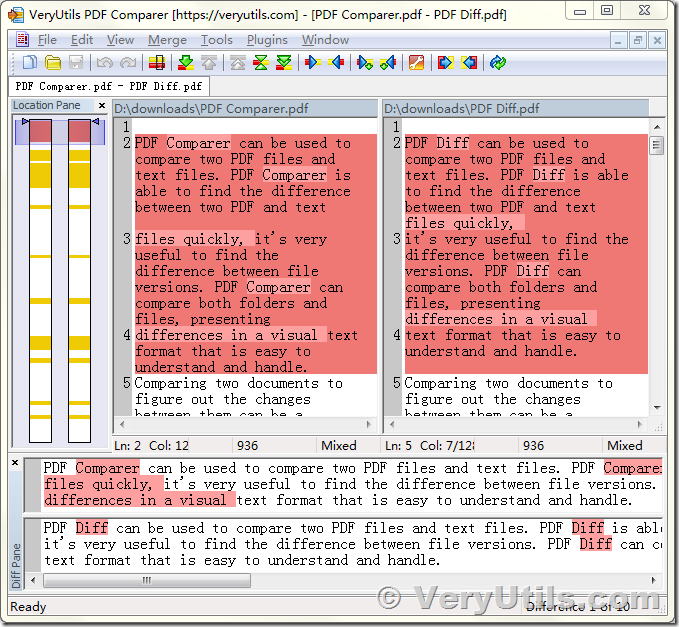Screen dimensions: 679x627
Task: Click Diff Pane scroll right arrow
Action: 653,580
